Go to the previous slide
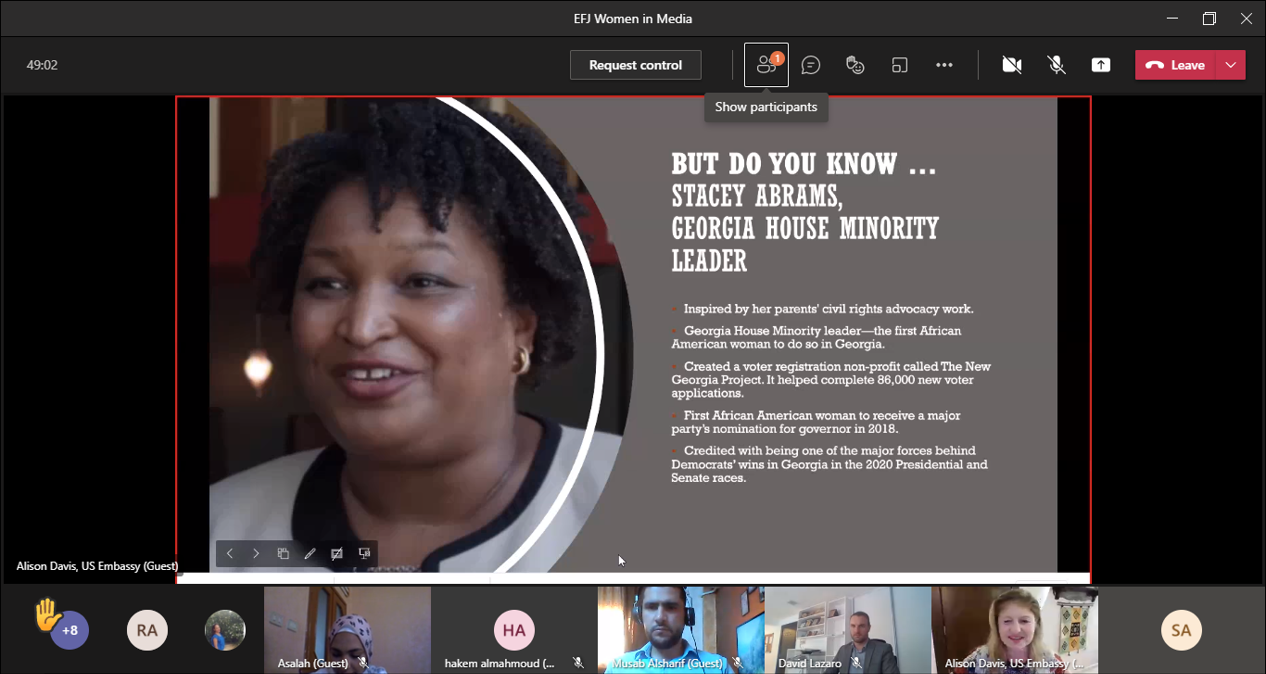 [230, 553]
